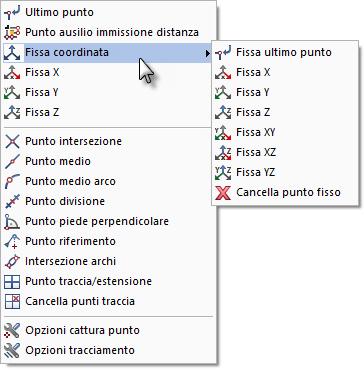Select the Intersezione archi icon
364x369 pixels.
[12, 262]
